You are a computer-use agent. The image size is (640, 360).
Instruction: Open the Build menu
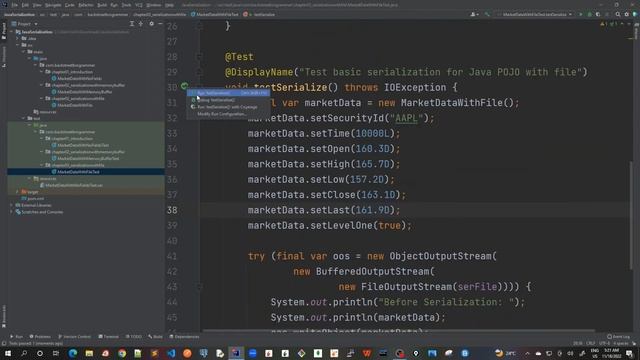coord(102,5)
